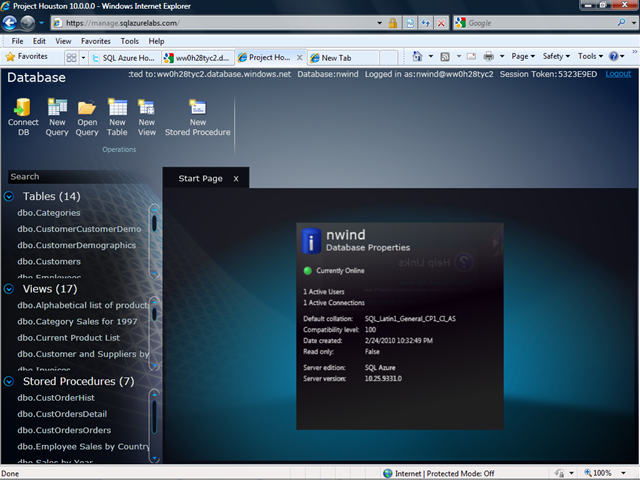Select dbo.Customers table

(x=49, y=262)
